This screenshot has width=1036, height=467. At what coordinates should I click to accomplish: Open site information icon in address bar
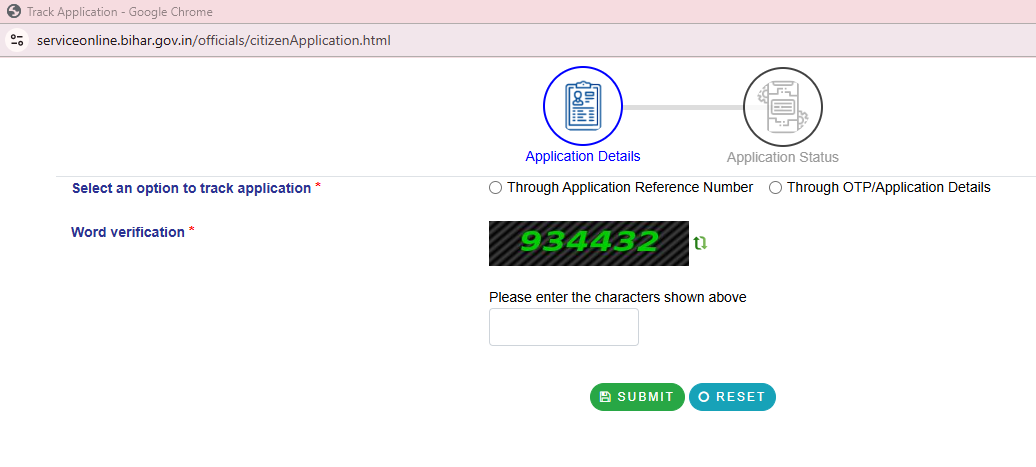coord(17,40)
